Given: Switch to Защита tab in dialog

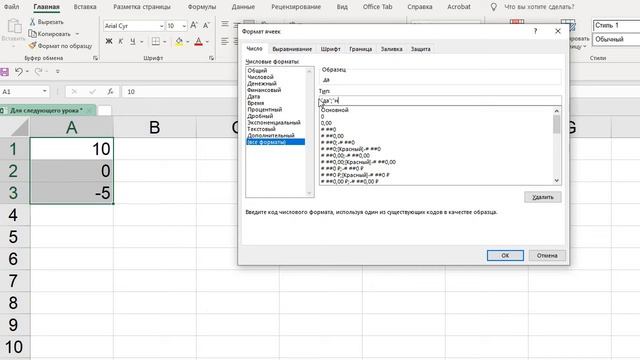Looking at the screenshot, I should point(420,49).
